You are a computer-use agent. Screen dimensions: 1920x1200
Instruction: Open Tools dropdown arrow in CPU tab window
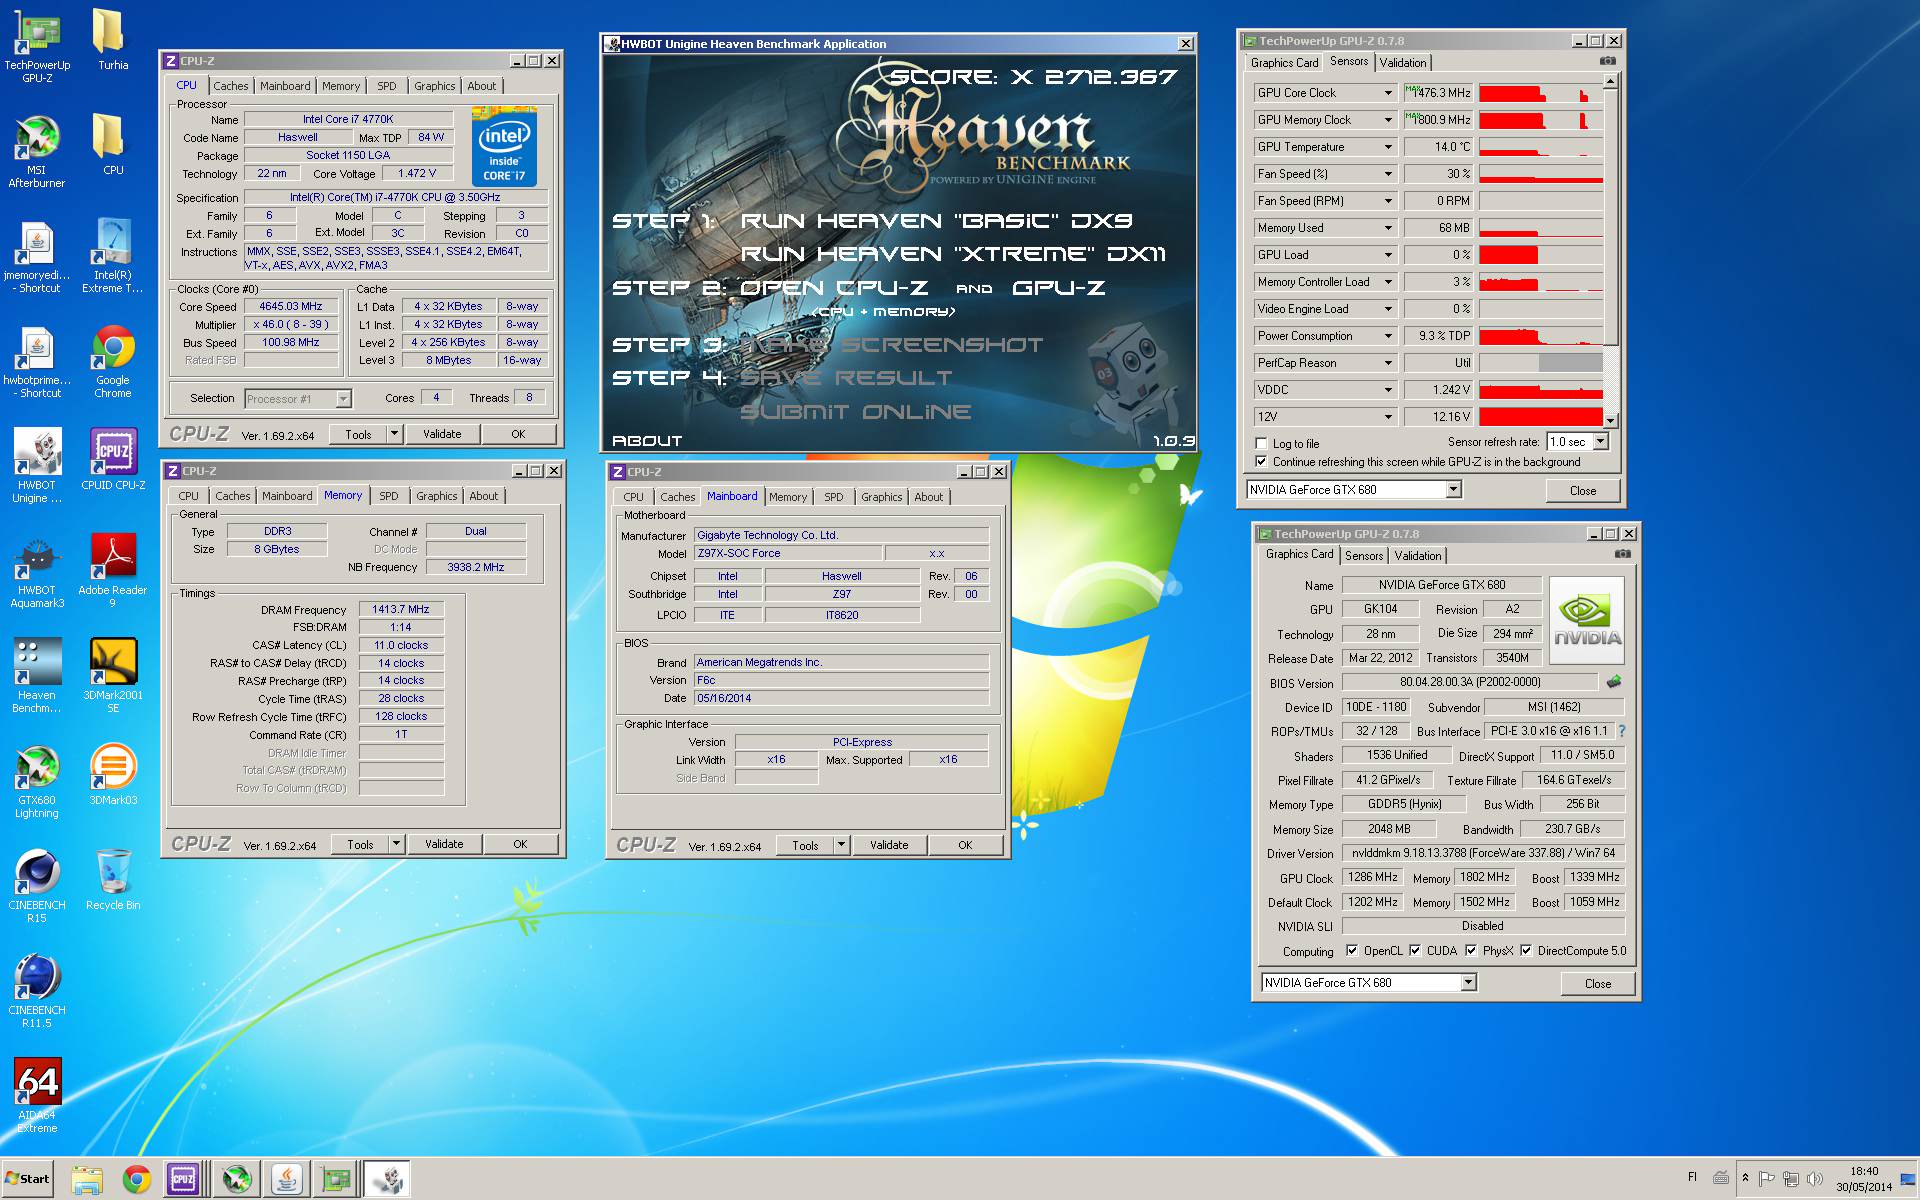394,434
